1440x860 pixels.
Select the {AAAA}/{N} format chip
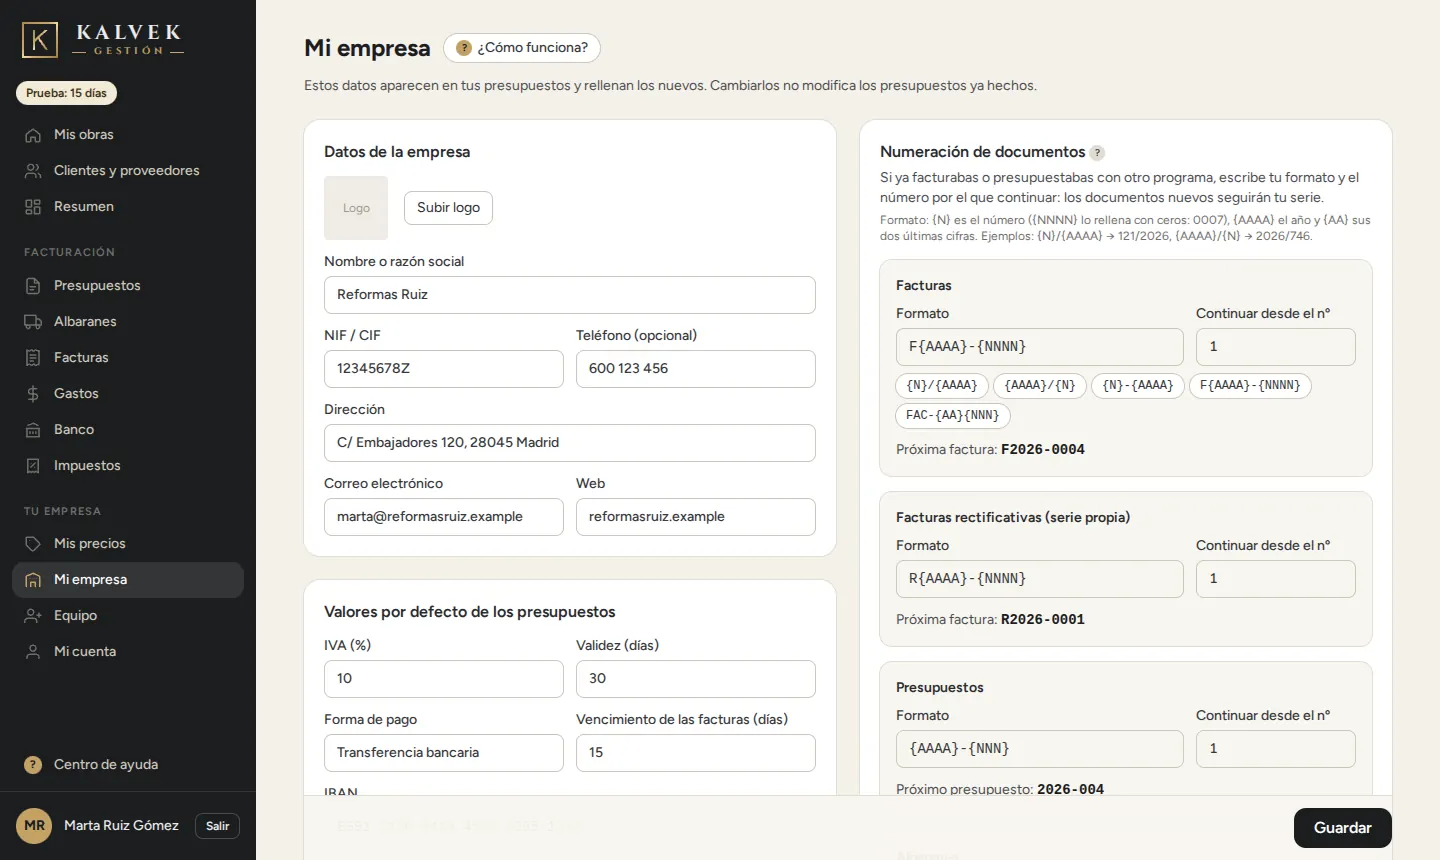(1040, 386)
